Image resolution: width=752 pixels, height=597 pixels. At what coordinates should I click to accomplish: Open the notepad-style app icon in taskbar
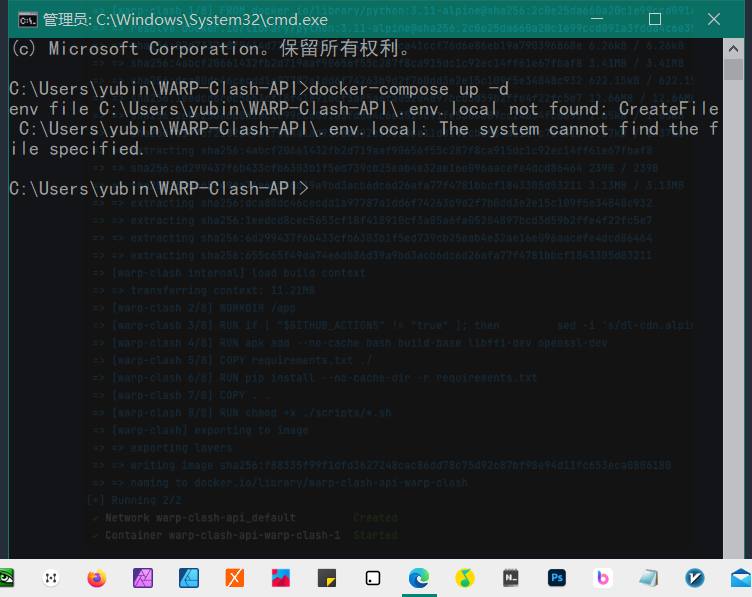tap(648, 578)
